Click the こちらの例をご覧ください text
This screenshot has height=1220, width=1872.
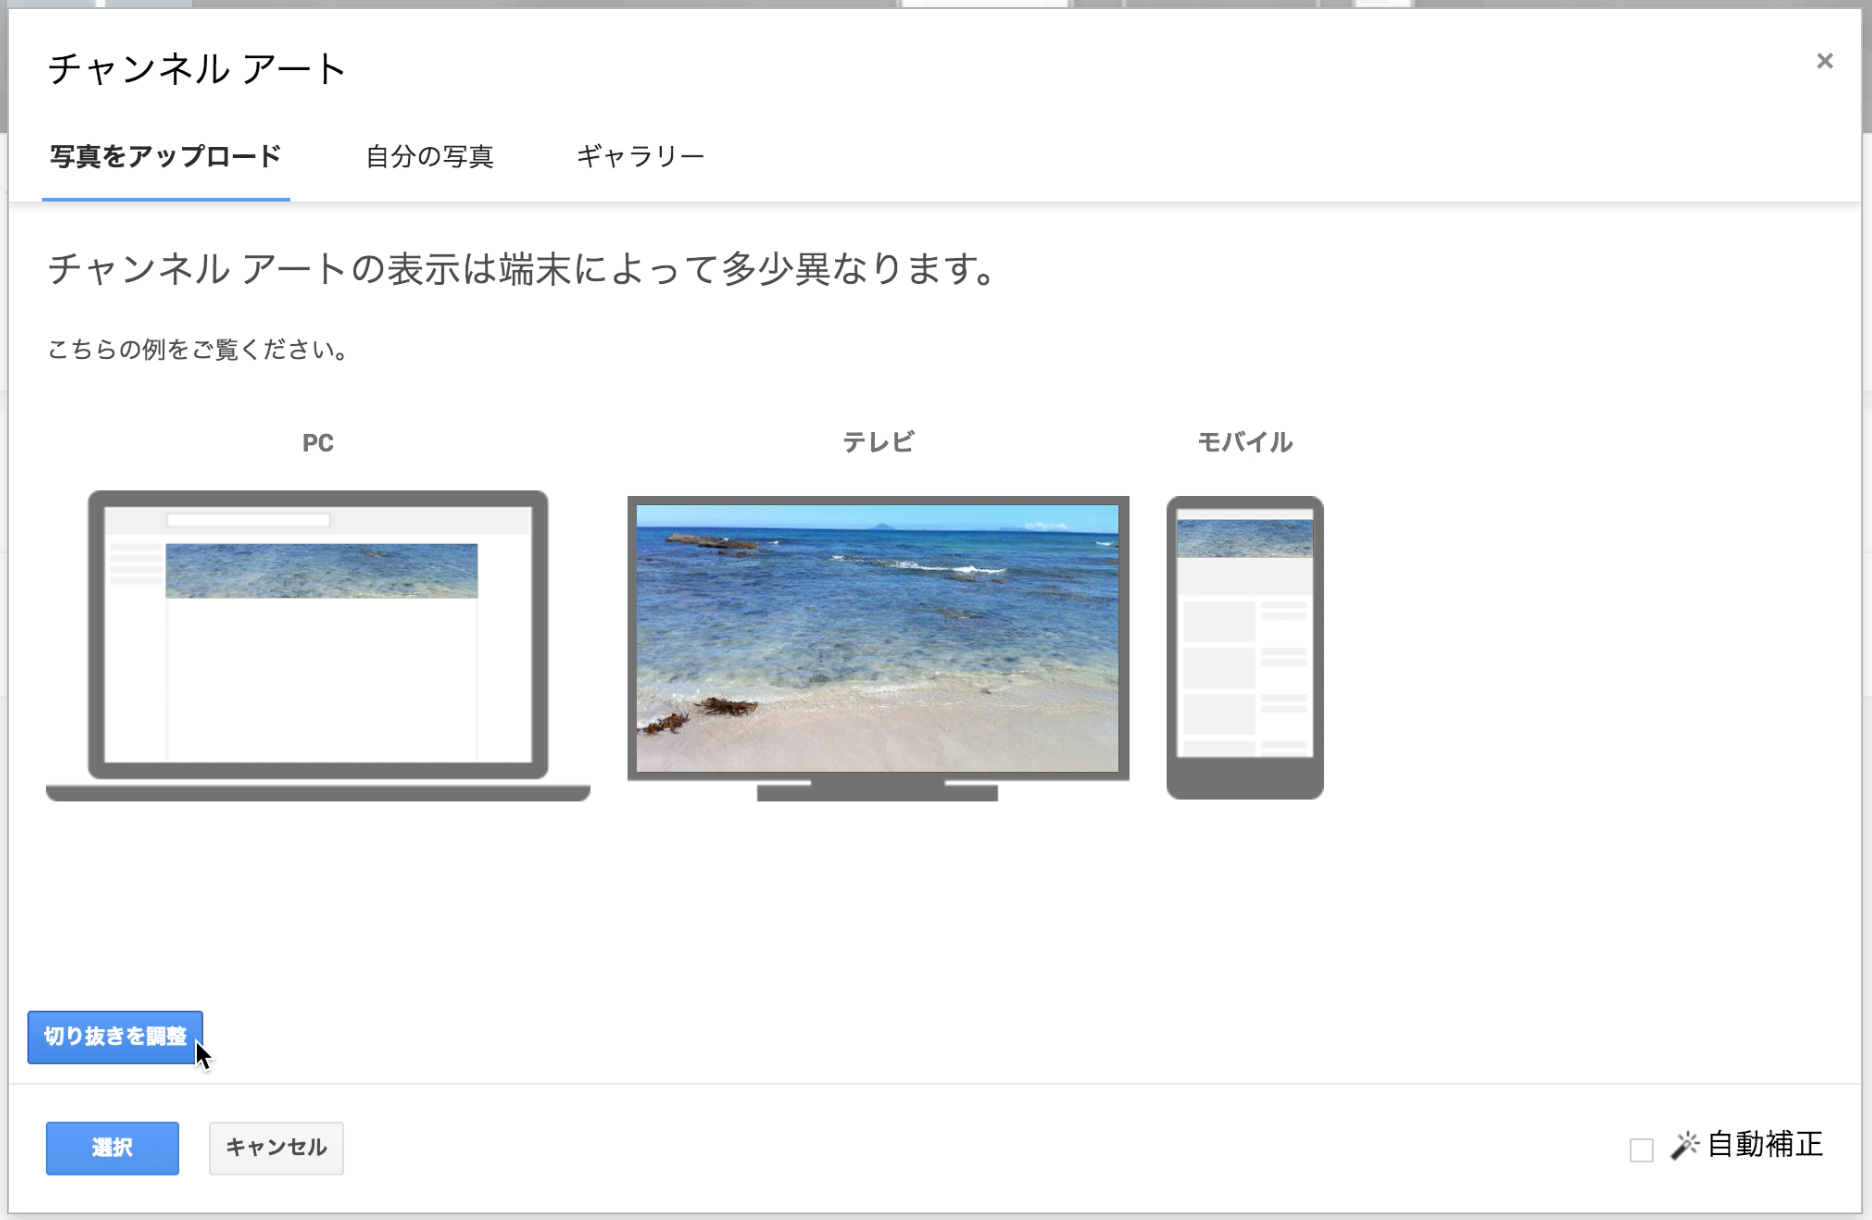198,349
